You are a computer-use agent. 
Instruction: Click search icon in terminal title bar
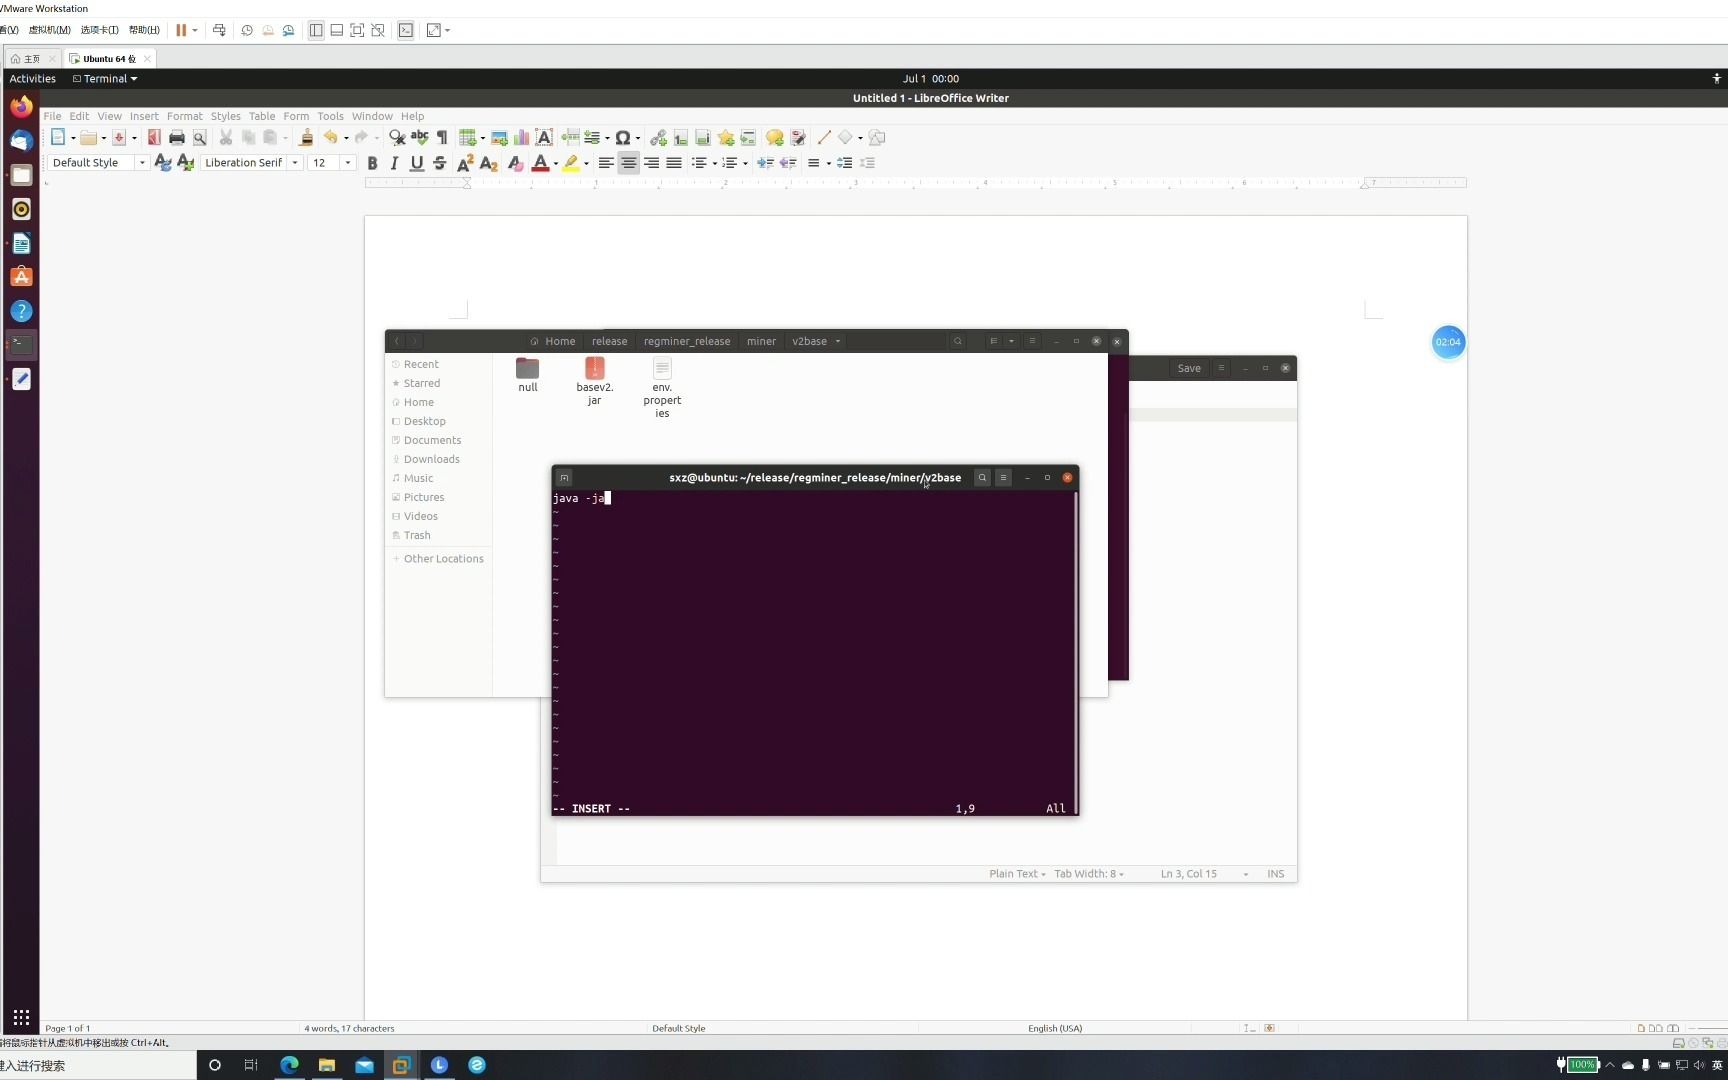(x=982, y=478)
